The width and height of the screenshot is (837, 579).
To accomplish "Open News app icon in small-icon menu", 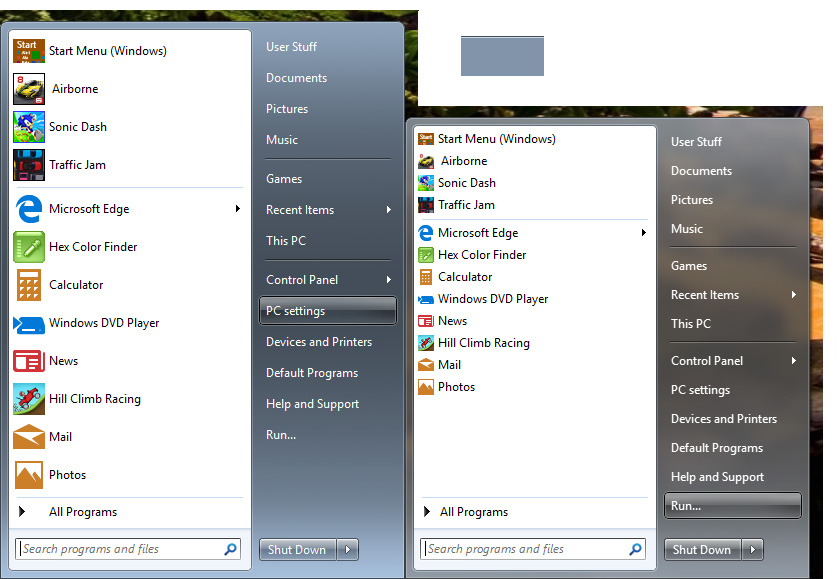I will click(x=426, y=321).
